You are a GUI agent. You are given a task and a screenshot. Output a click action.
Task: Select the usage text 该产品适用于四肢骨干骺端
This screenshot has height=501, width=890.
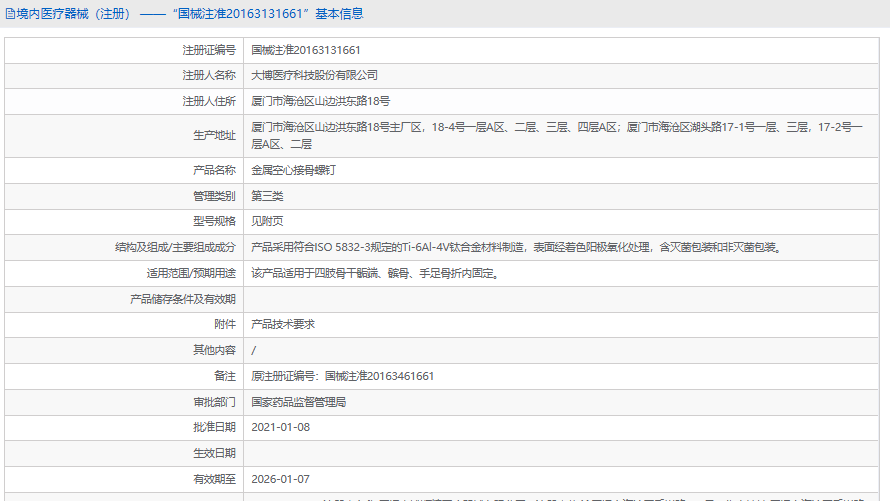coord(376,273)
